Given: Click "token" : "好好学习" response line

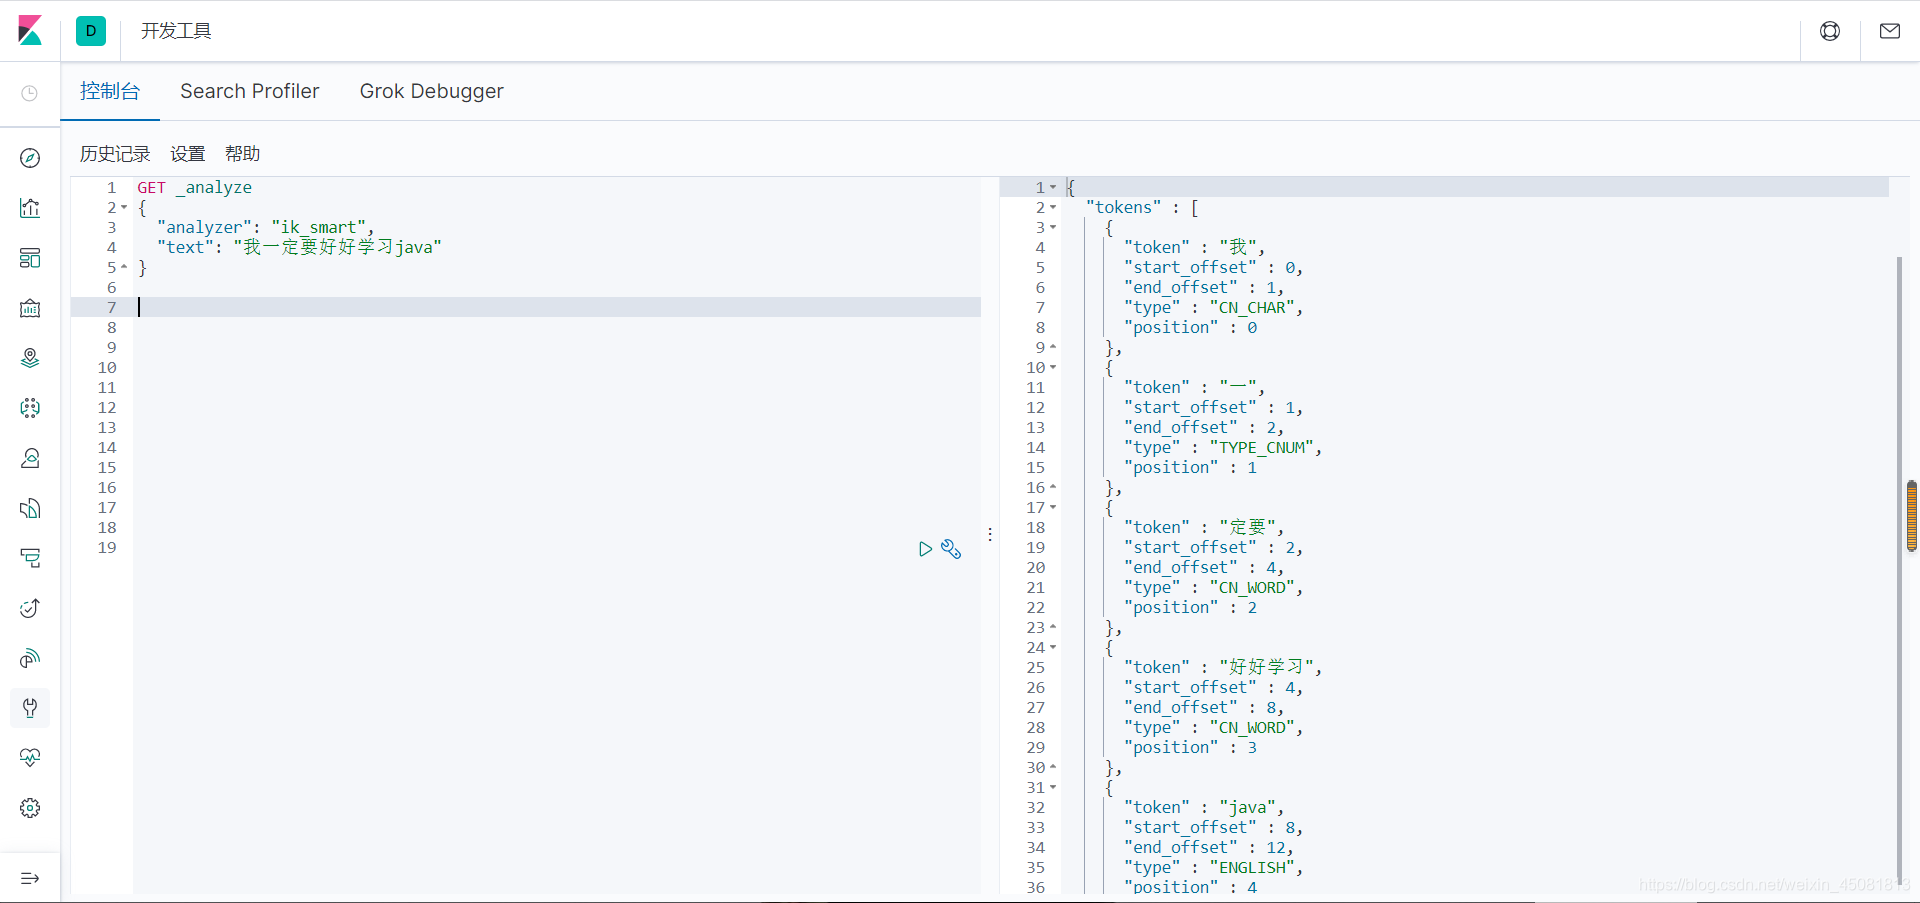Looking at the screenshot, I should point(1223,667).
